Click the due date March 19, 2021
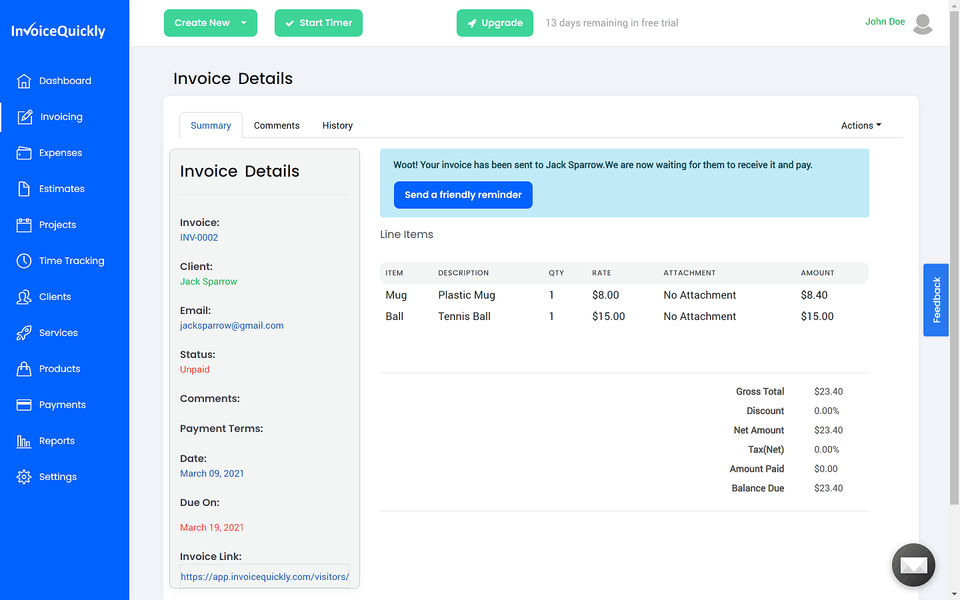This screenshot has height=600, width=960. [x=212, y=527]
